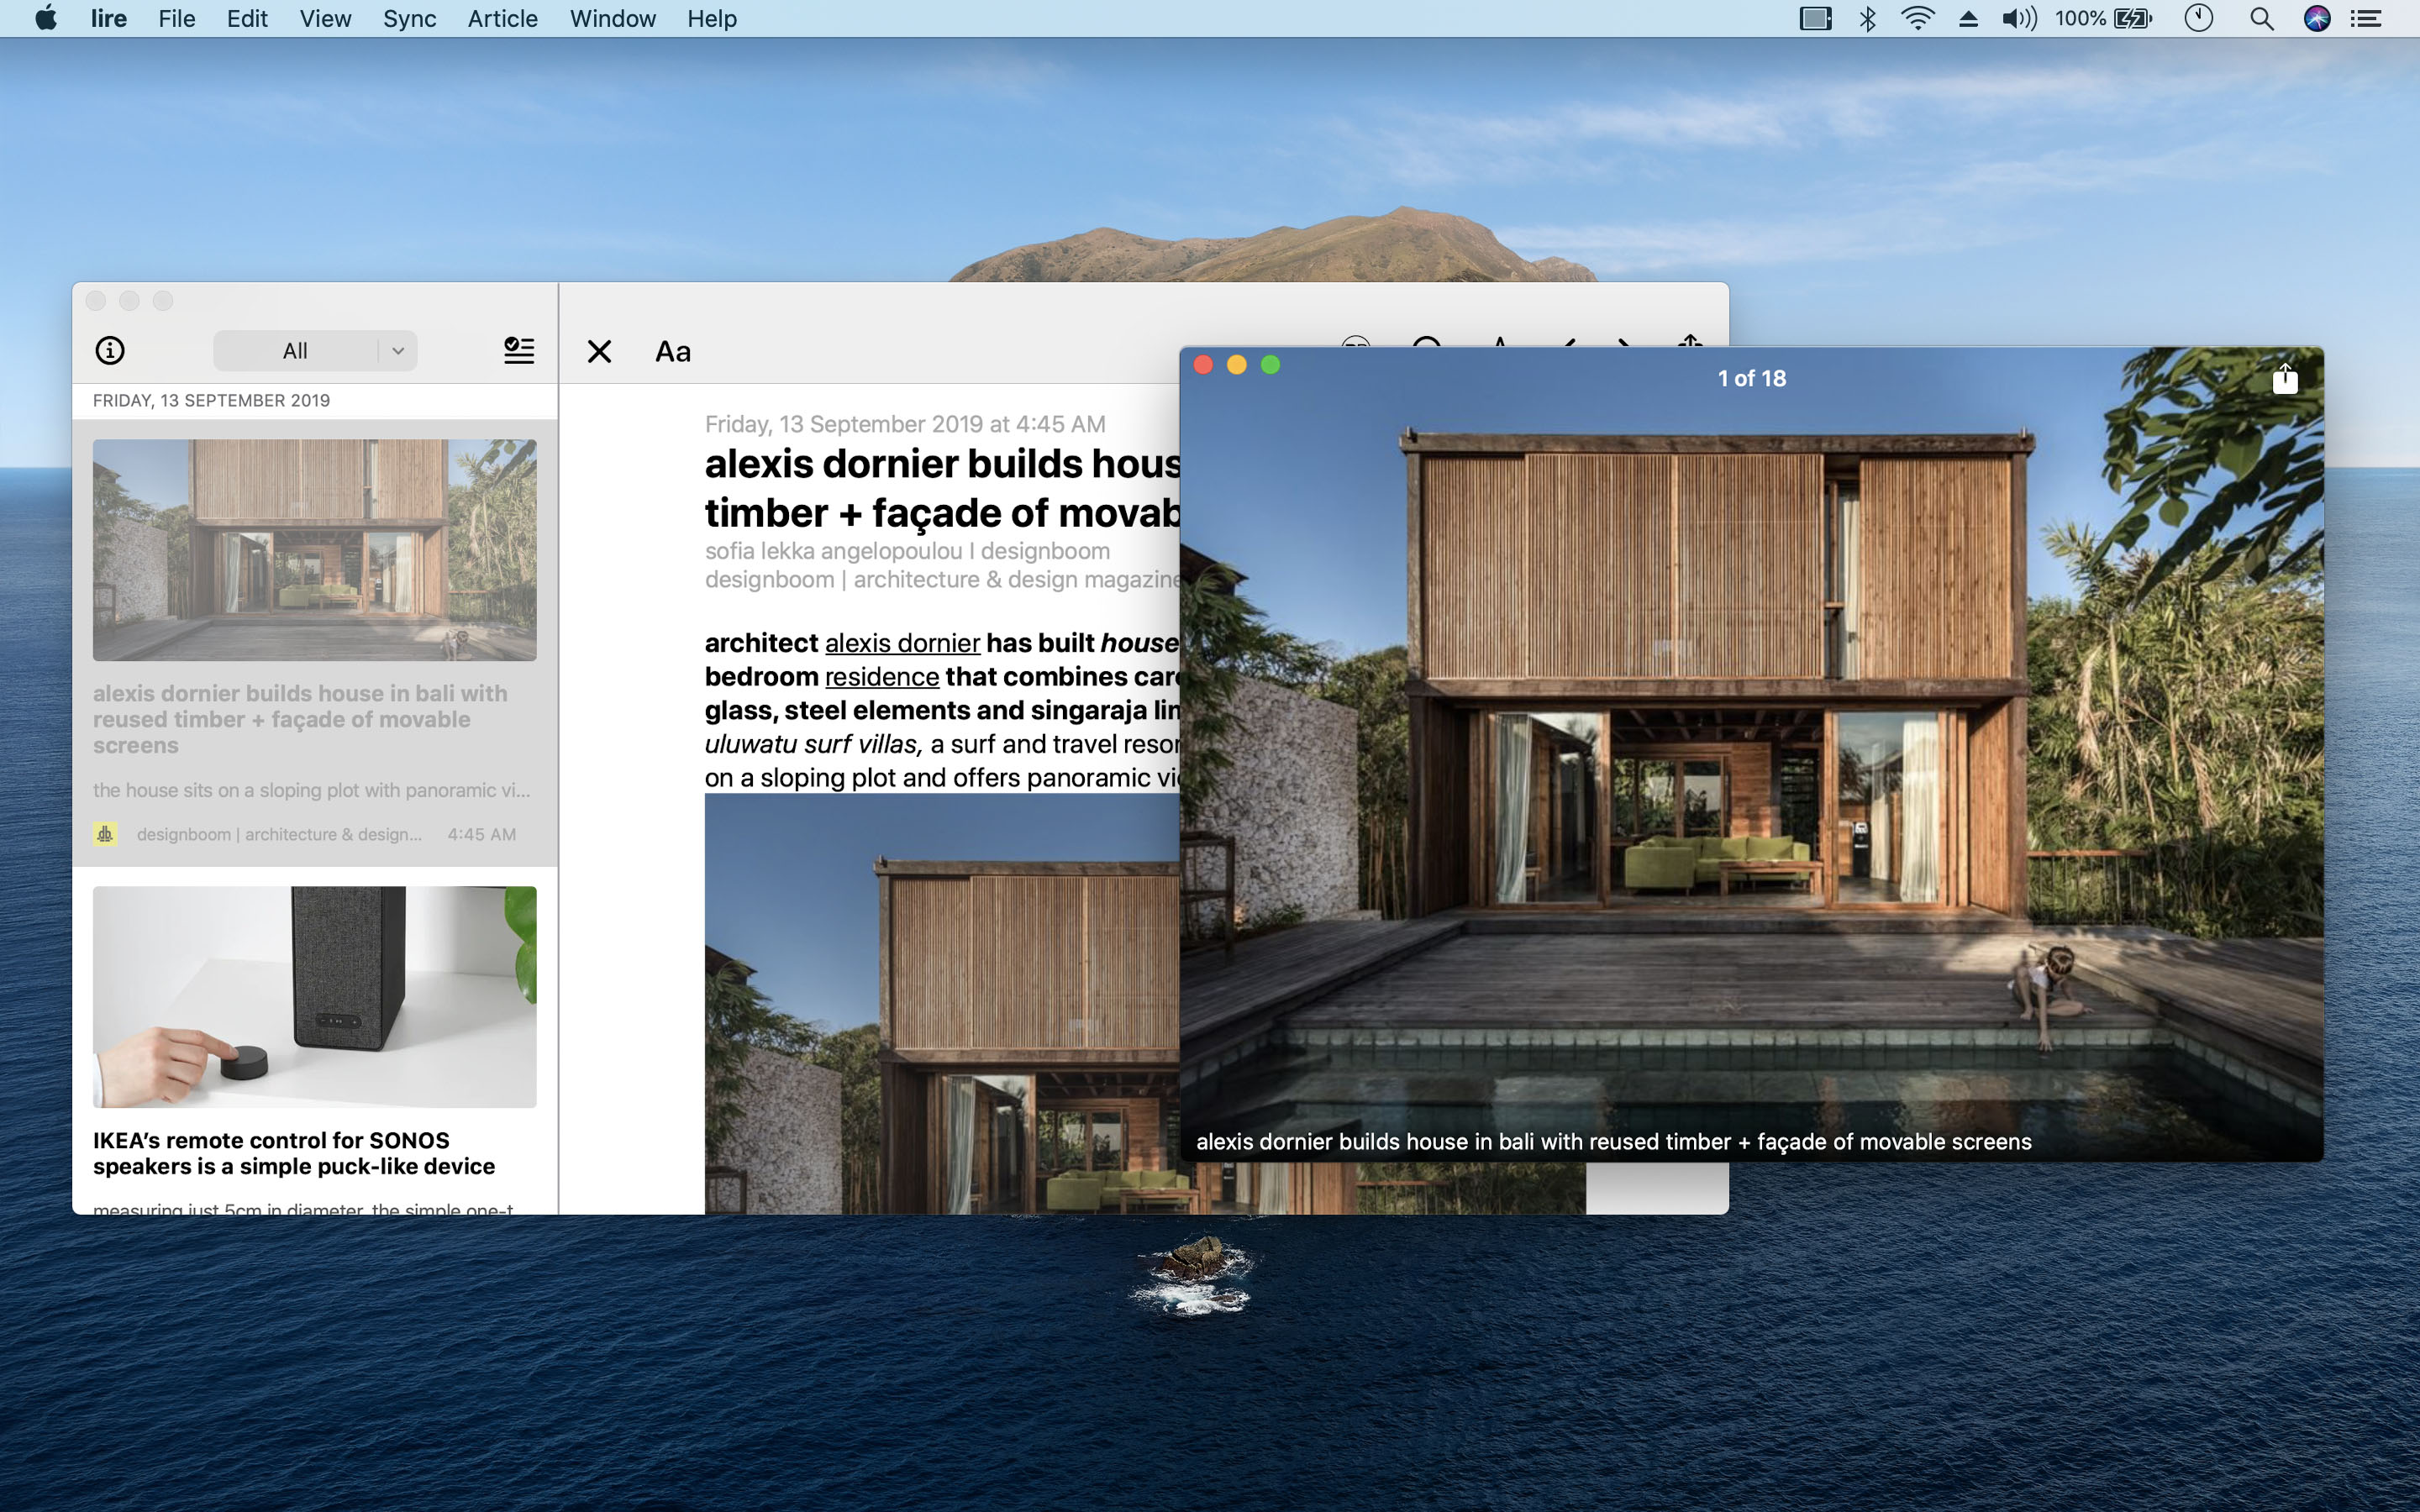The image size is (2420, 1512).
Task: Open the Sync menu
Action: (x=409, y=18)
